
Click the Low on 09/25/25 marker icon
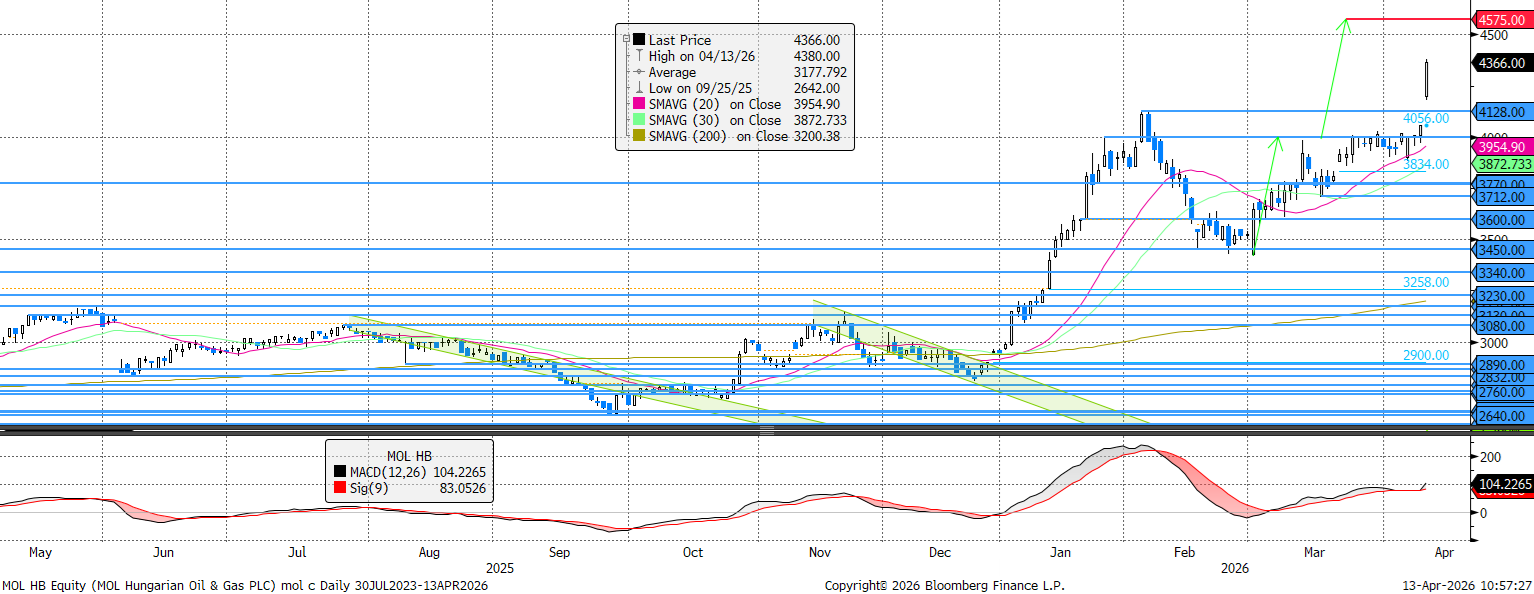(638, 88)
